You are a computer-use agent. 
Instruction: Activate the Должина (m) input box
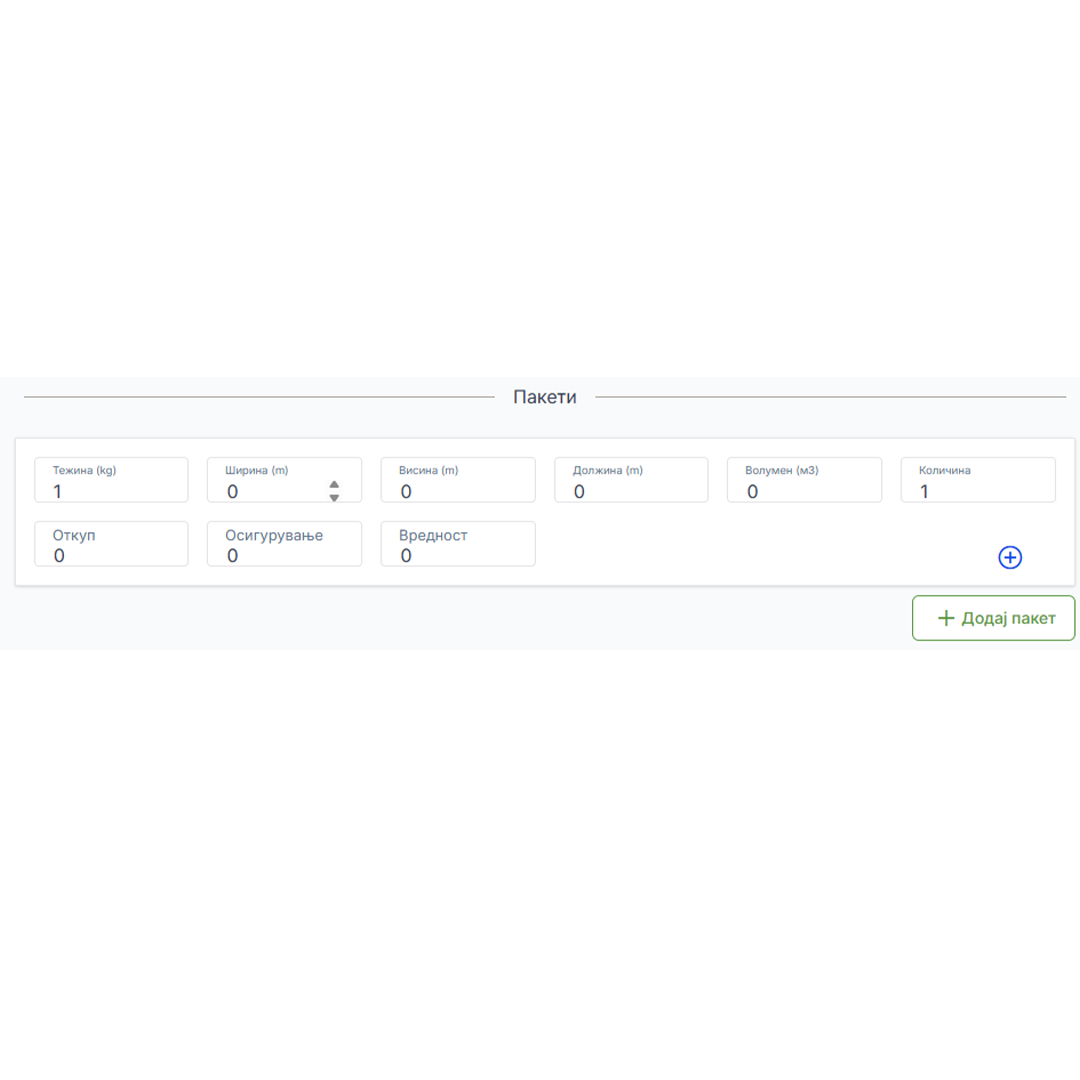click(x=631, y=480)
